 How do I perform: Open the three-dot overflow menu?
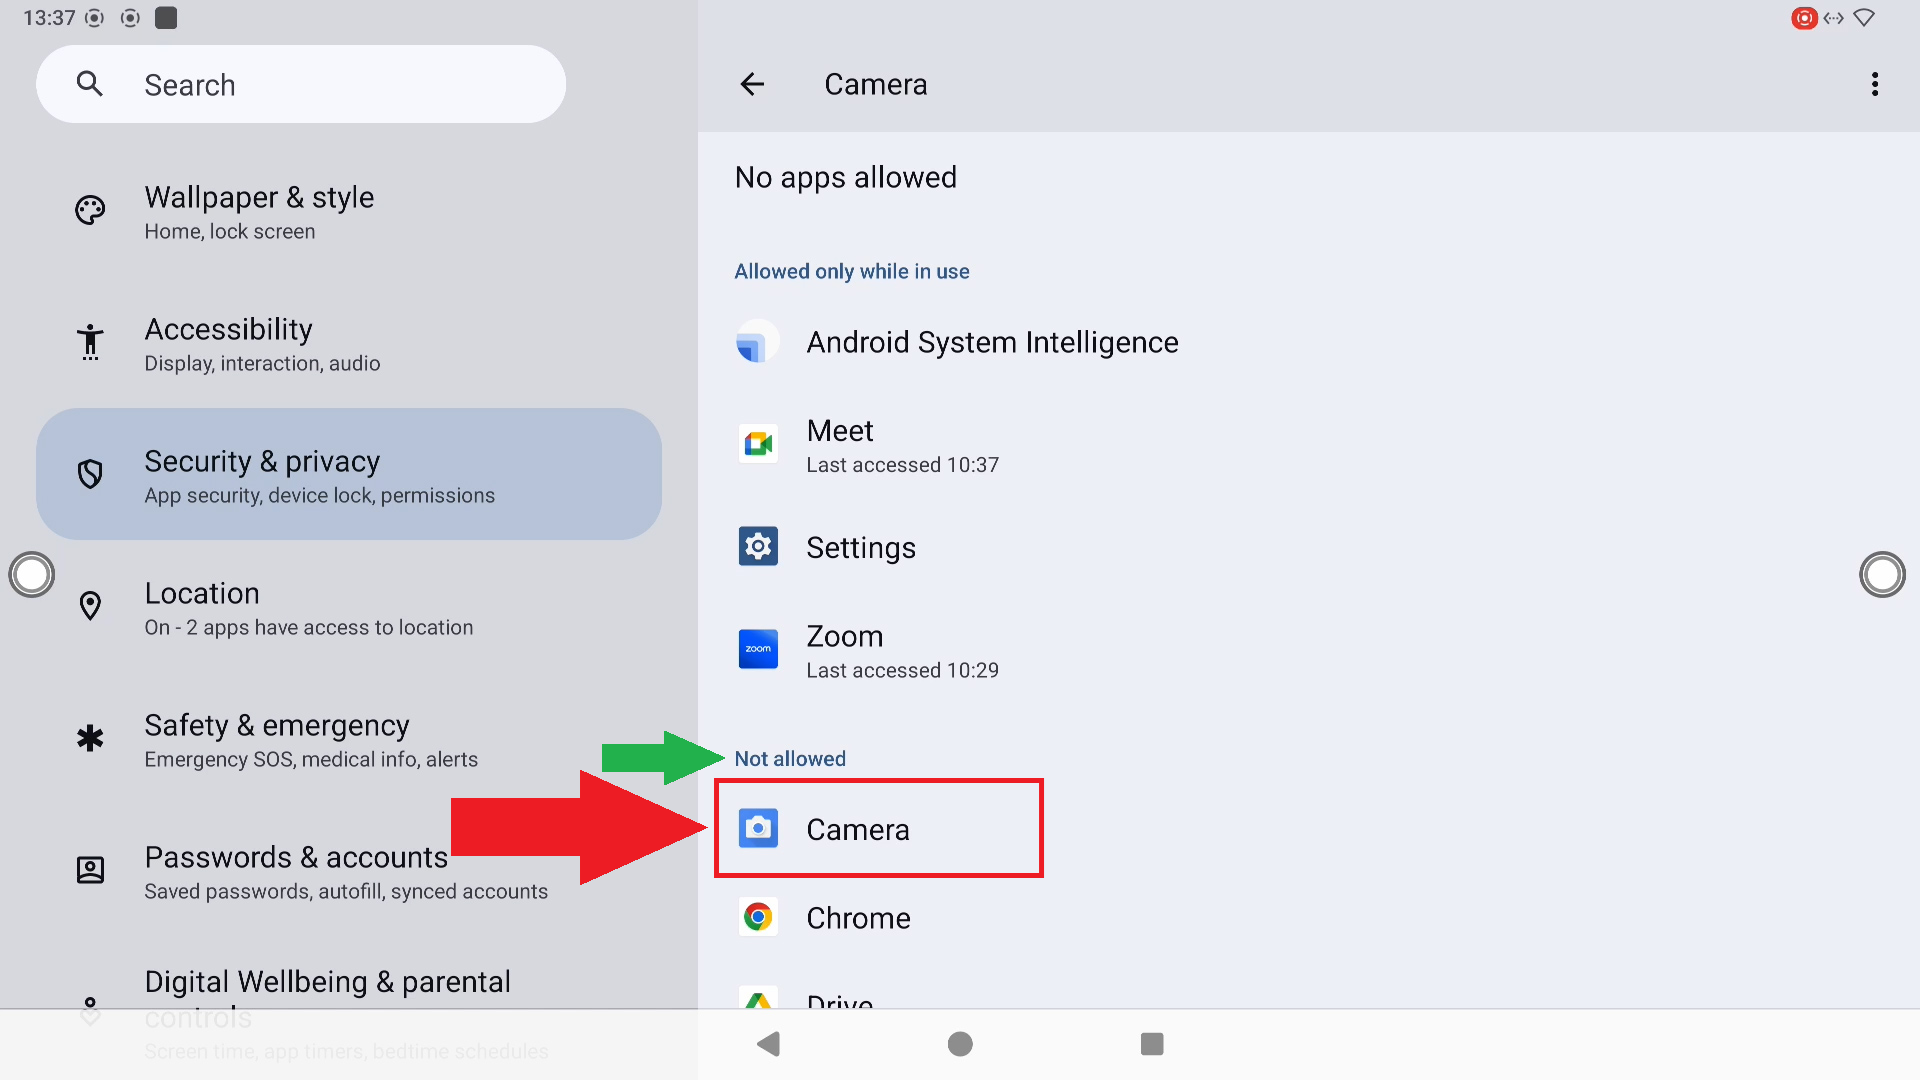(1874, 85)
